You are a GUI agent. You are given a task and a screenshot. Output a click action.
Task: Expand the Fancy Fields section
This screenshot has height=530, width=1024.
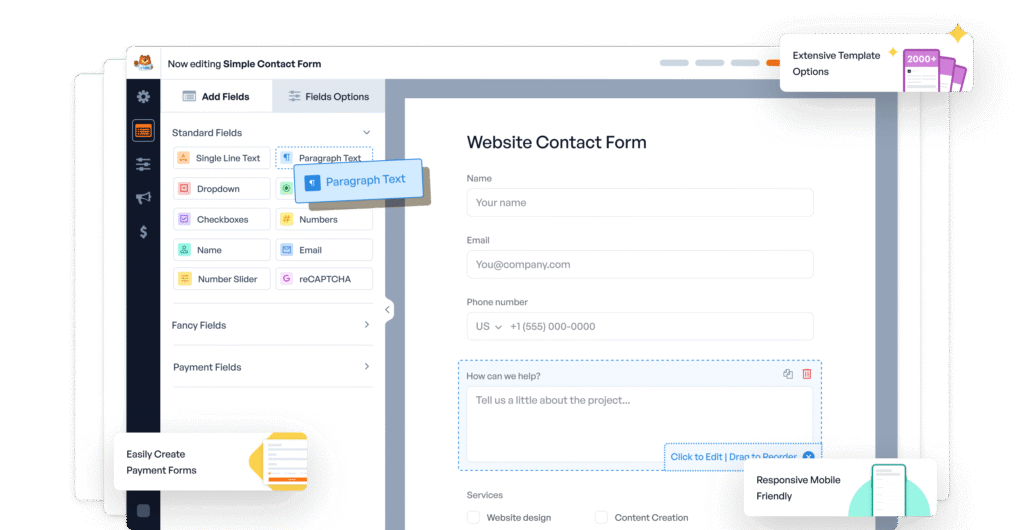point(366,325)
